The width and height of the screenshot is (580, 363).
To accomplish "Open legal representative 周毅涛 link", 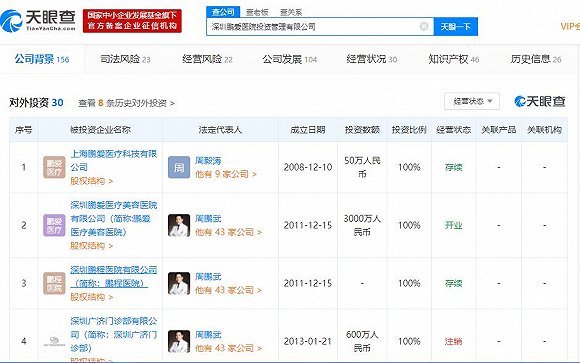I will coord(208,161).
